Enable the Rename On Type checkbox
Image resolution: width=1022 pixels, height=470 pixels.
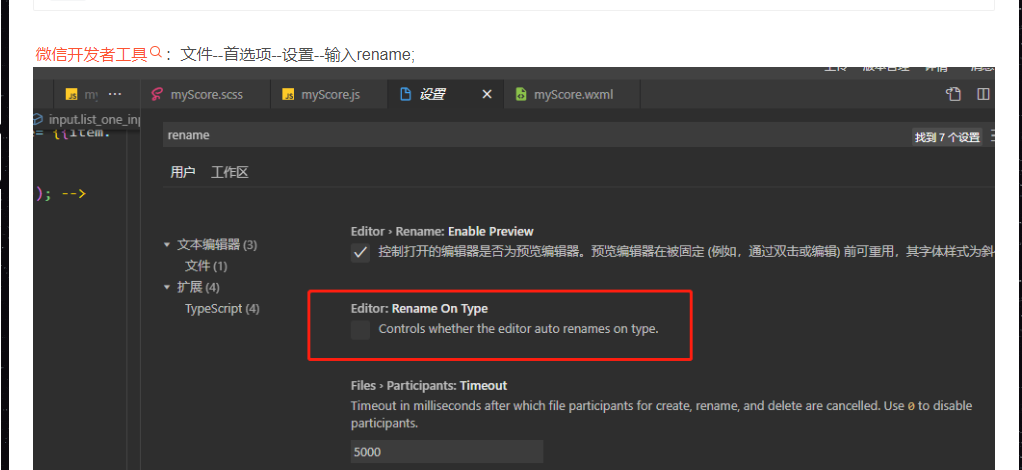tap(360, 330)
